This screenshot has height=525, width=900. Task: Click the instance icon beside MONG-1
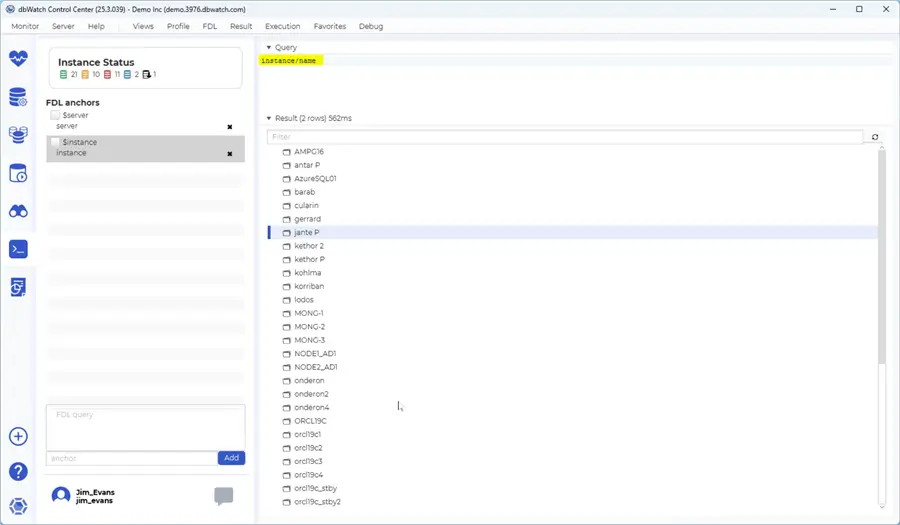[x=286, y=314]
